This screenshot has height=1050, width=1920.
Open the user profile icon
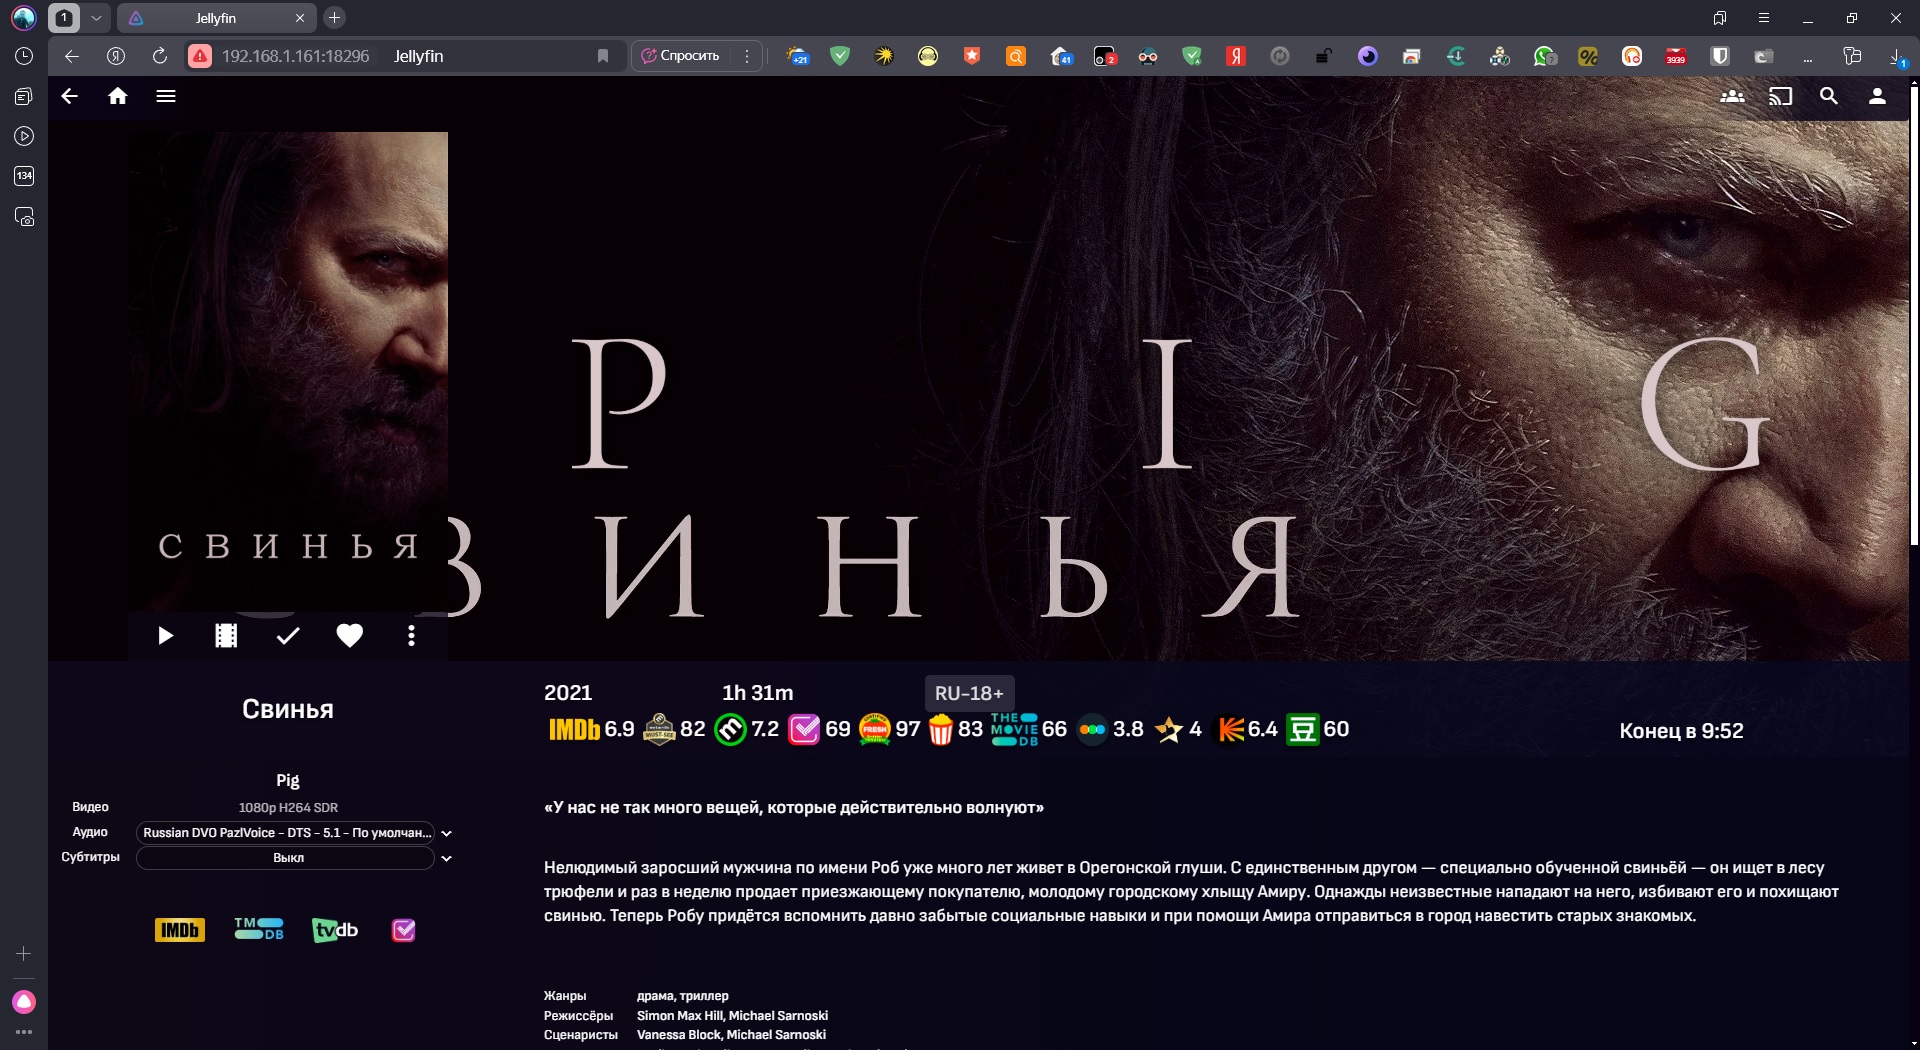click(x=1877, y=96)
